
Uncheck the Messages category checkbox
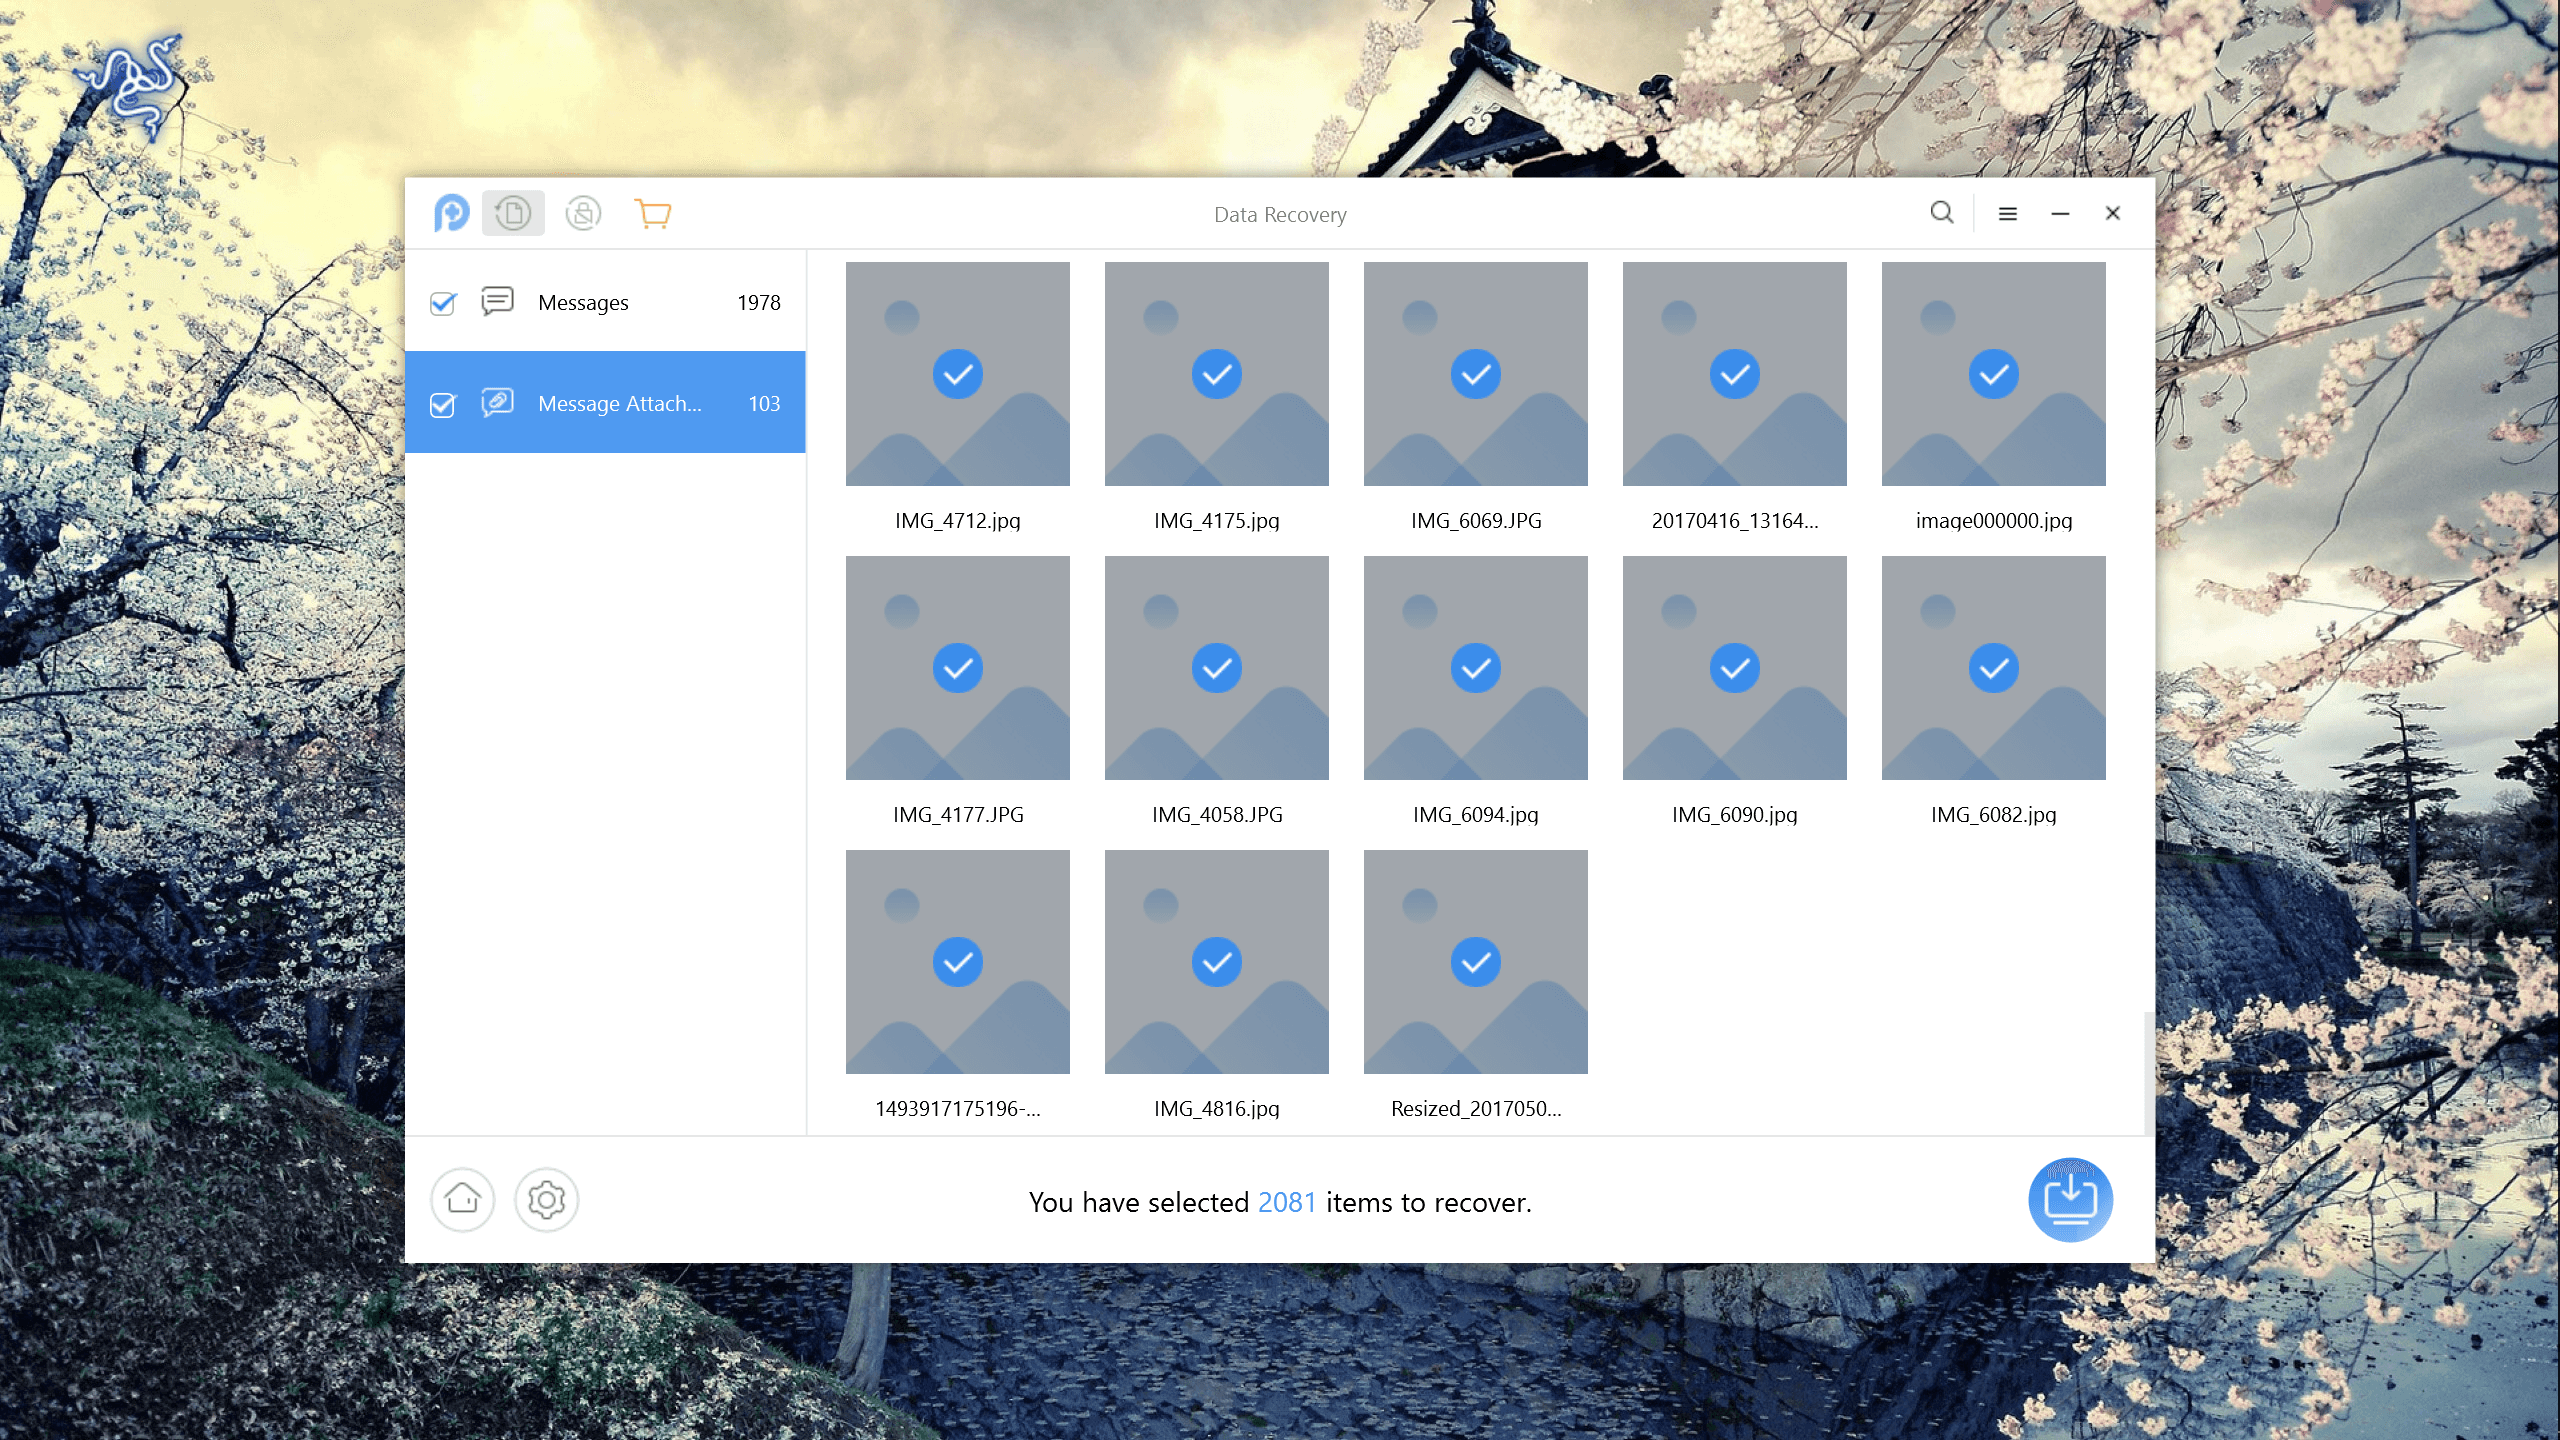click(x=442, y=303)
